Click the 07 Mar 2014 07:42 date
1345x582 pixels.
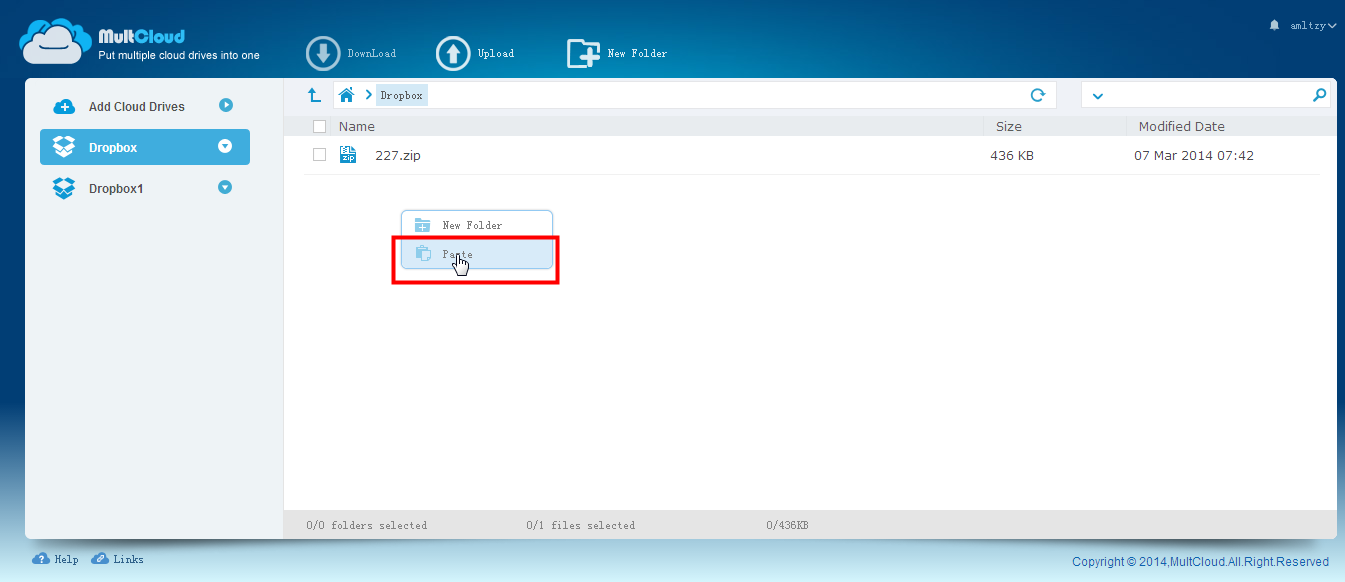(x=1194, y=155)
